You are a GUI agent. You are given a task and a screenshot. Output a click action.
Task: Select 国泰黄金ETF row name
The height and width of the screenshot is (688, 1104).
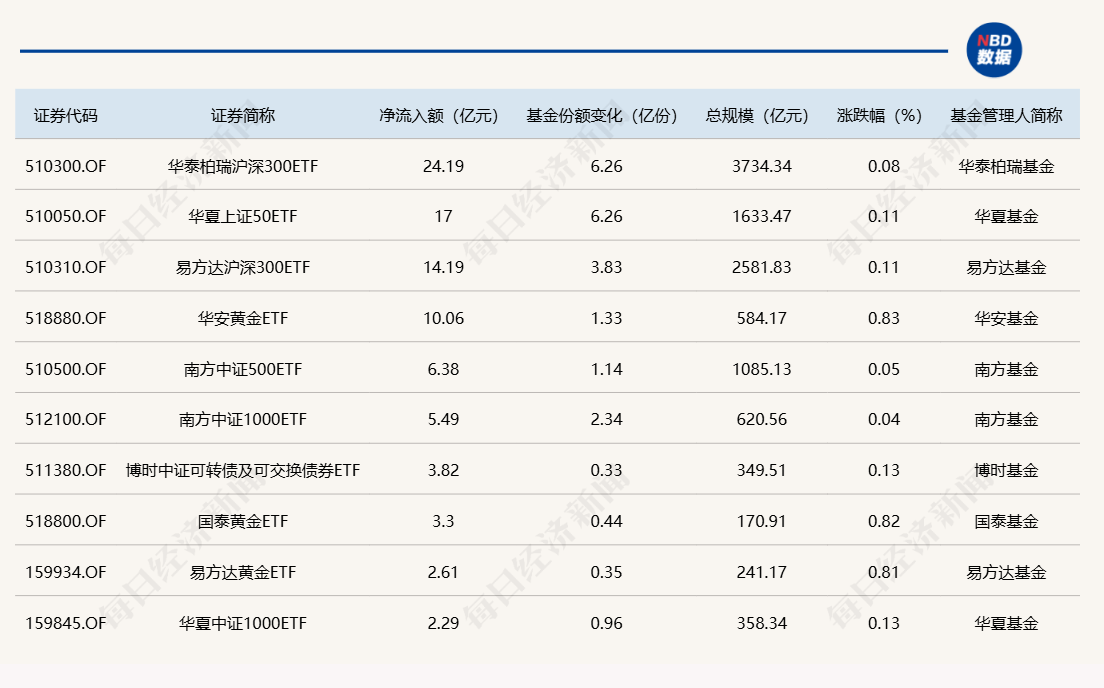(x=243, y=522)
